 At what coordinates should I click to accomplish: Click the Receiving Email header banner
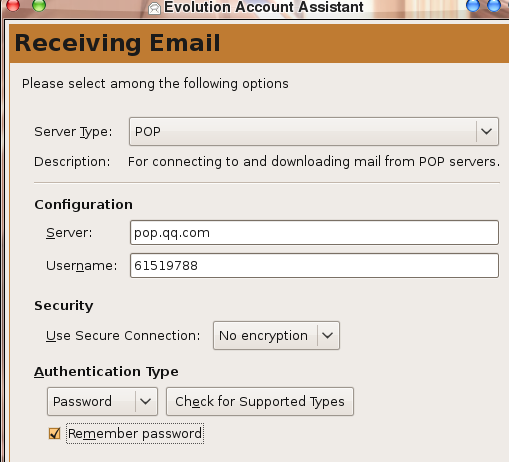pos(259,43)
